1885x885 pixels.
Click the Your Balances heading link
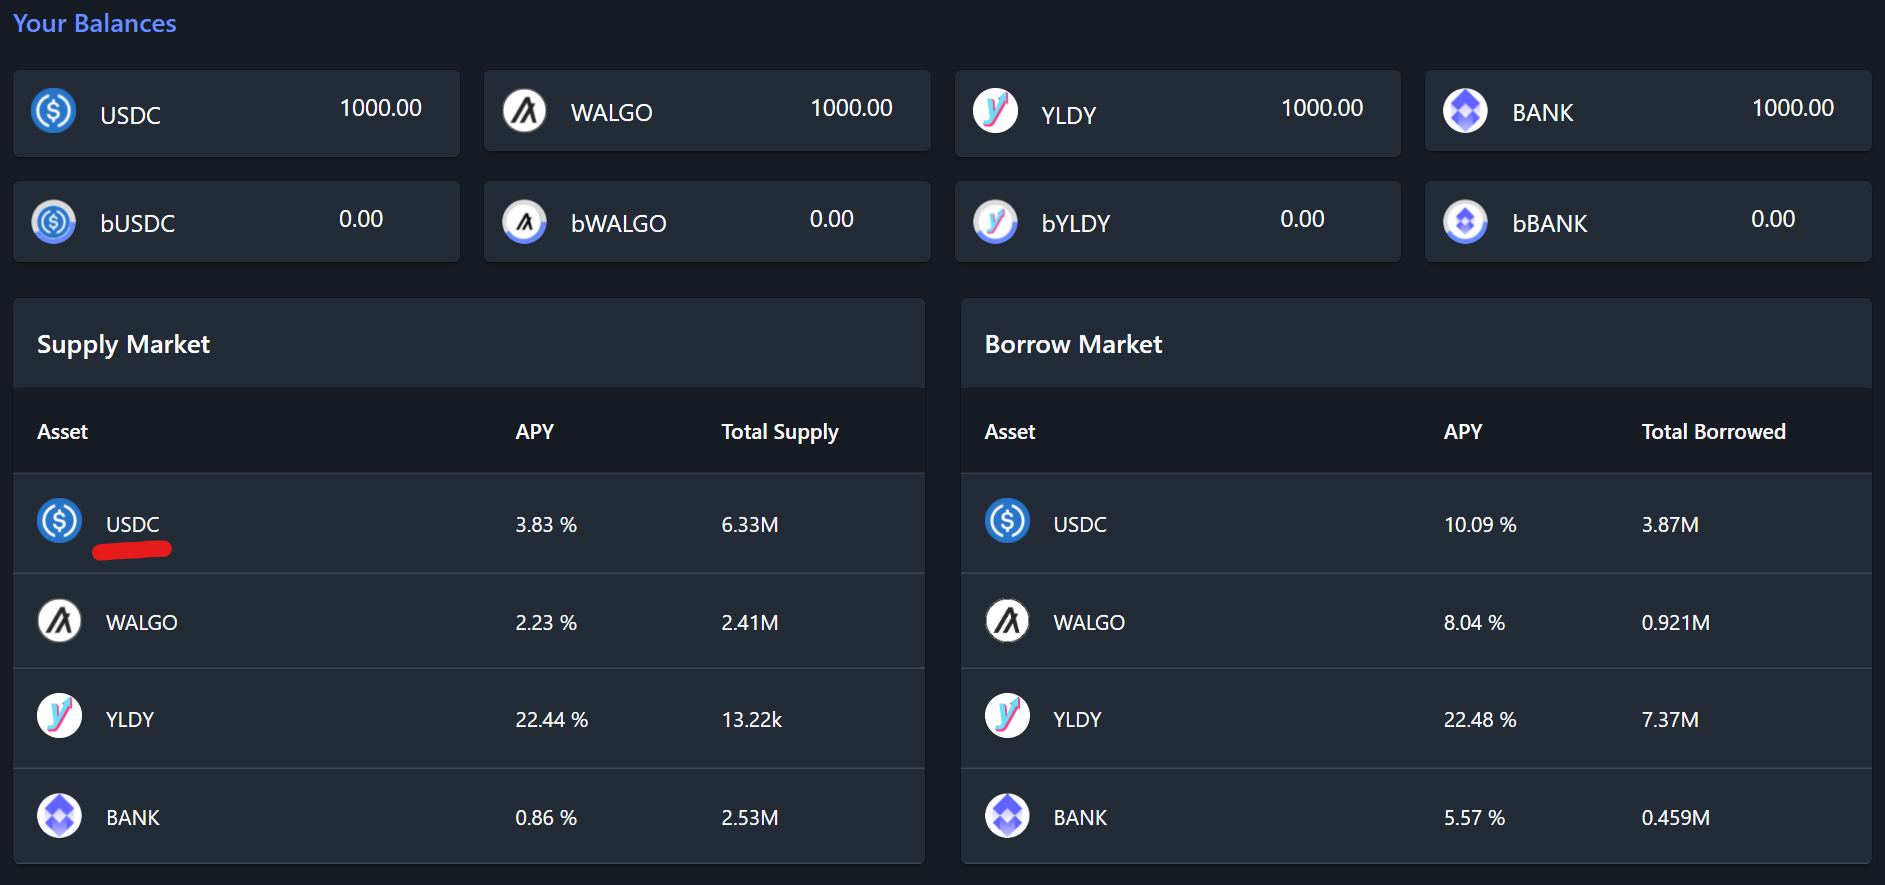click(x=95, y=23)
